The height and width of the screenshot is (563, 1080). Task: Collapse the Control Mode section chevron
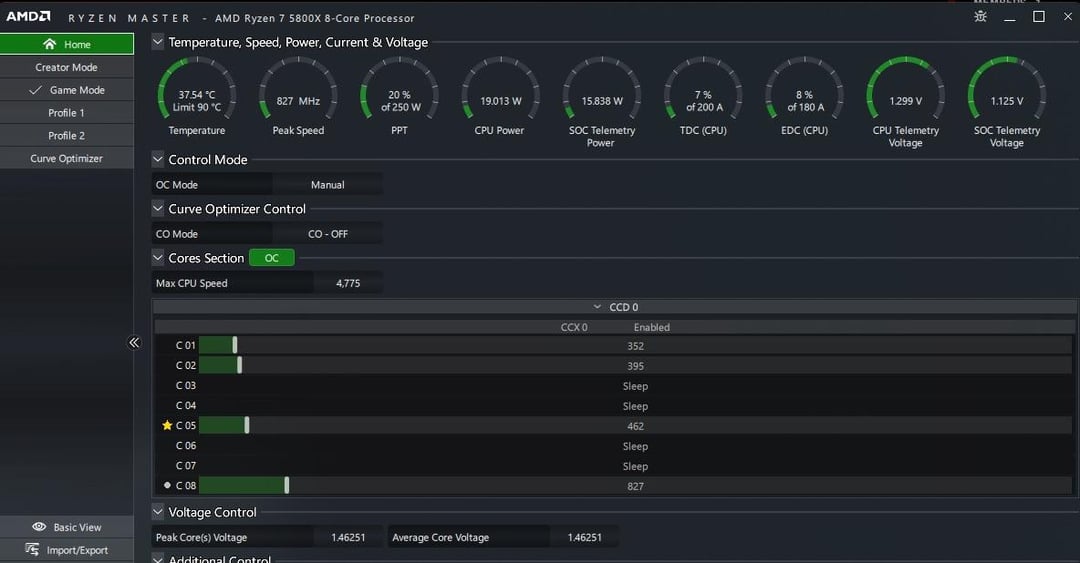pos(158,159)
